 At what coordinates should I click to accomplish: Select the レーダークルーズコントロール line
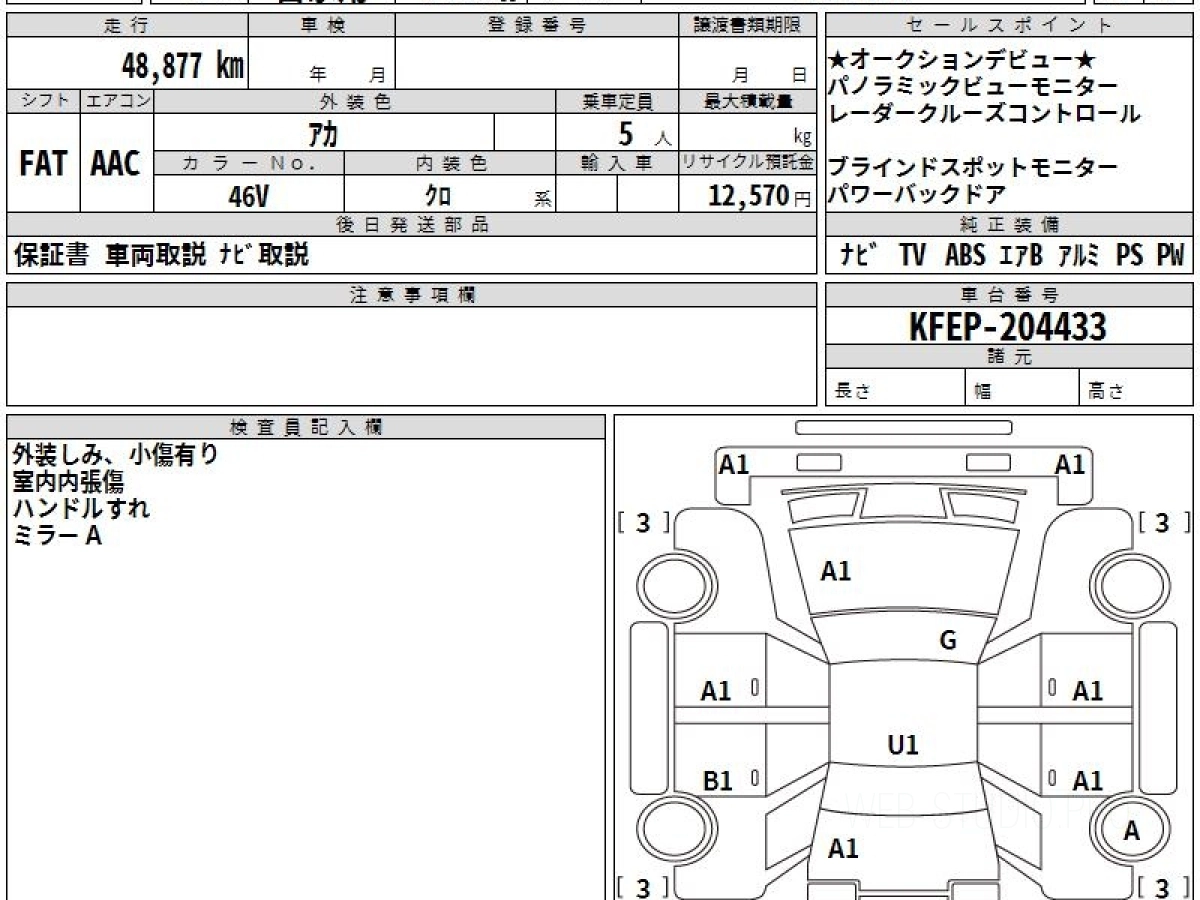[x=984, y=114]
